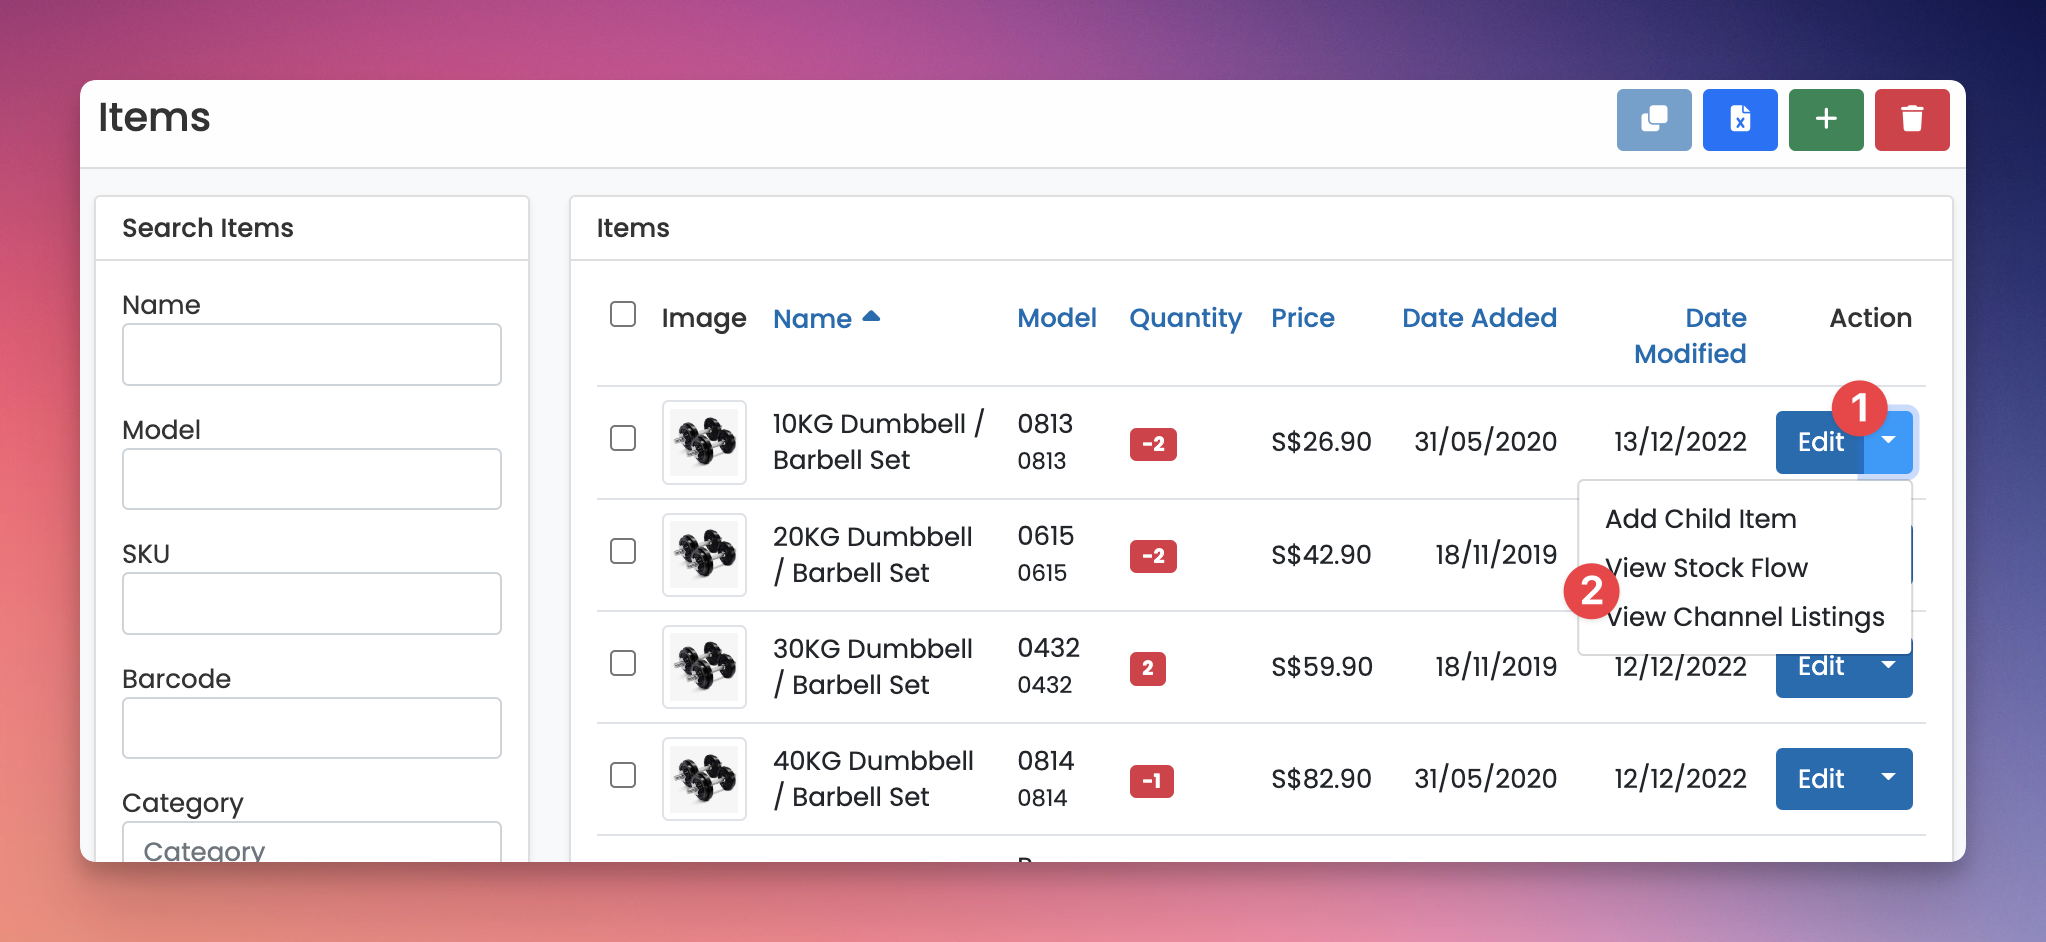Click model number 0813
The height and width of the screenshot is (942, 2046).
click(1045, 424)
